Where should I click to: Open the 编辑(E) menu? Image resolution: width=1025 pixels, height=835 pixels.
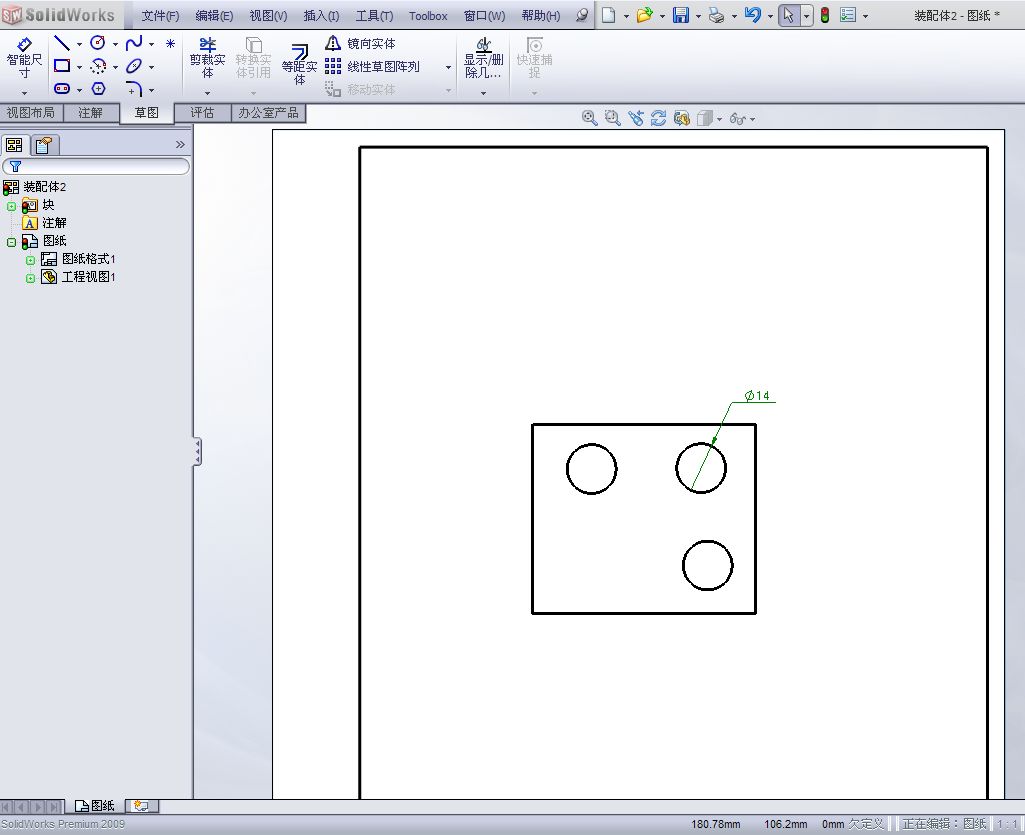click(214, 16)
